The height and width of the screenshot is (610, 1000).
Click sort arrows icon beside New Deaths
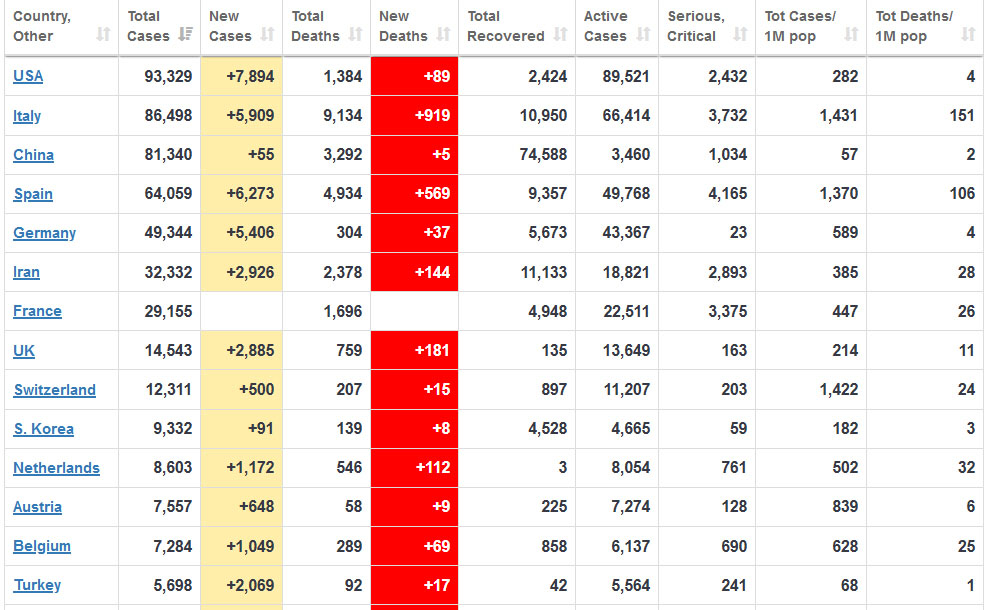pyautogui.click(x=444, y=36)
